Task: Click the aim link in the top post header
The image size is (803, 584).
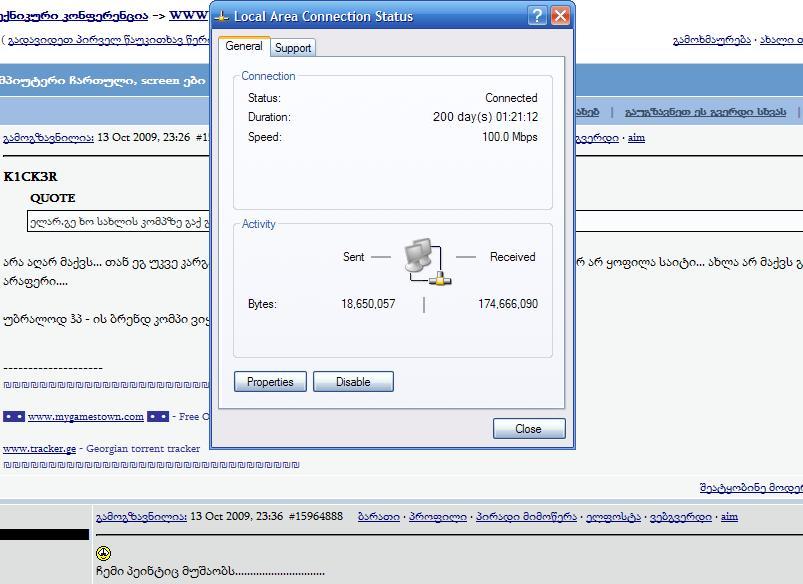Action: pos(636,137)
